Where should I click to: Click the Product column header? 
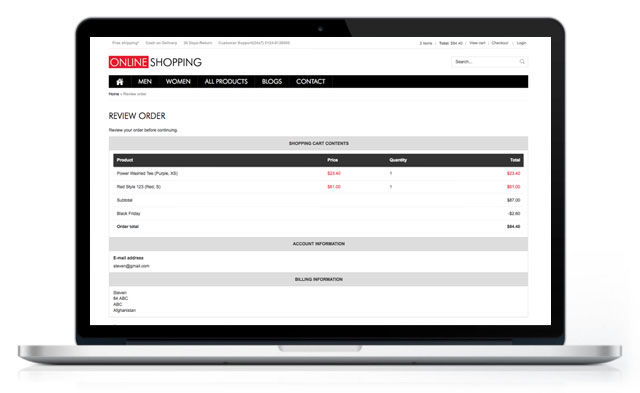coord(125,160)
